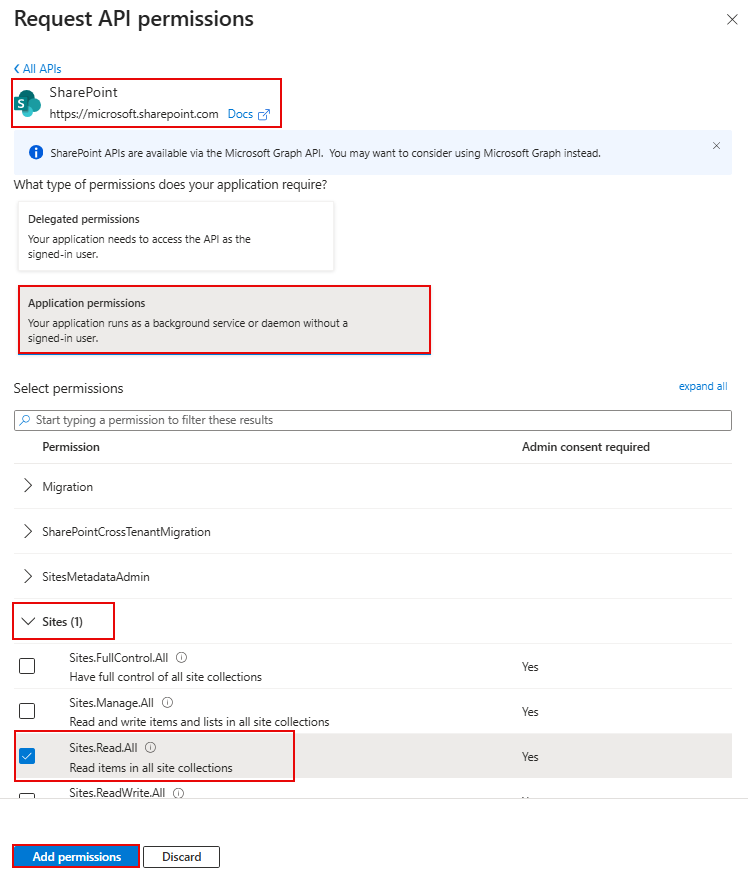
Task: Enable the Sites.FullControl.All checkbox
Action: pos(27,666)
